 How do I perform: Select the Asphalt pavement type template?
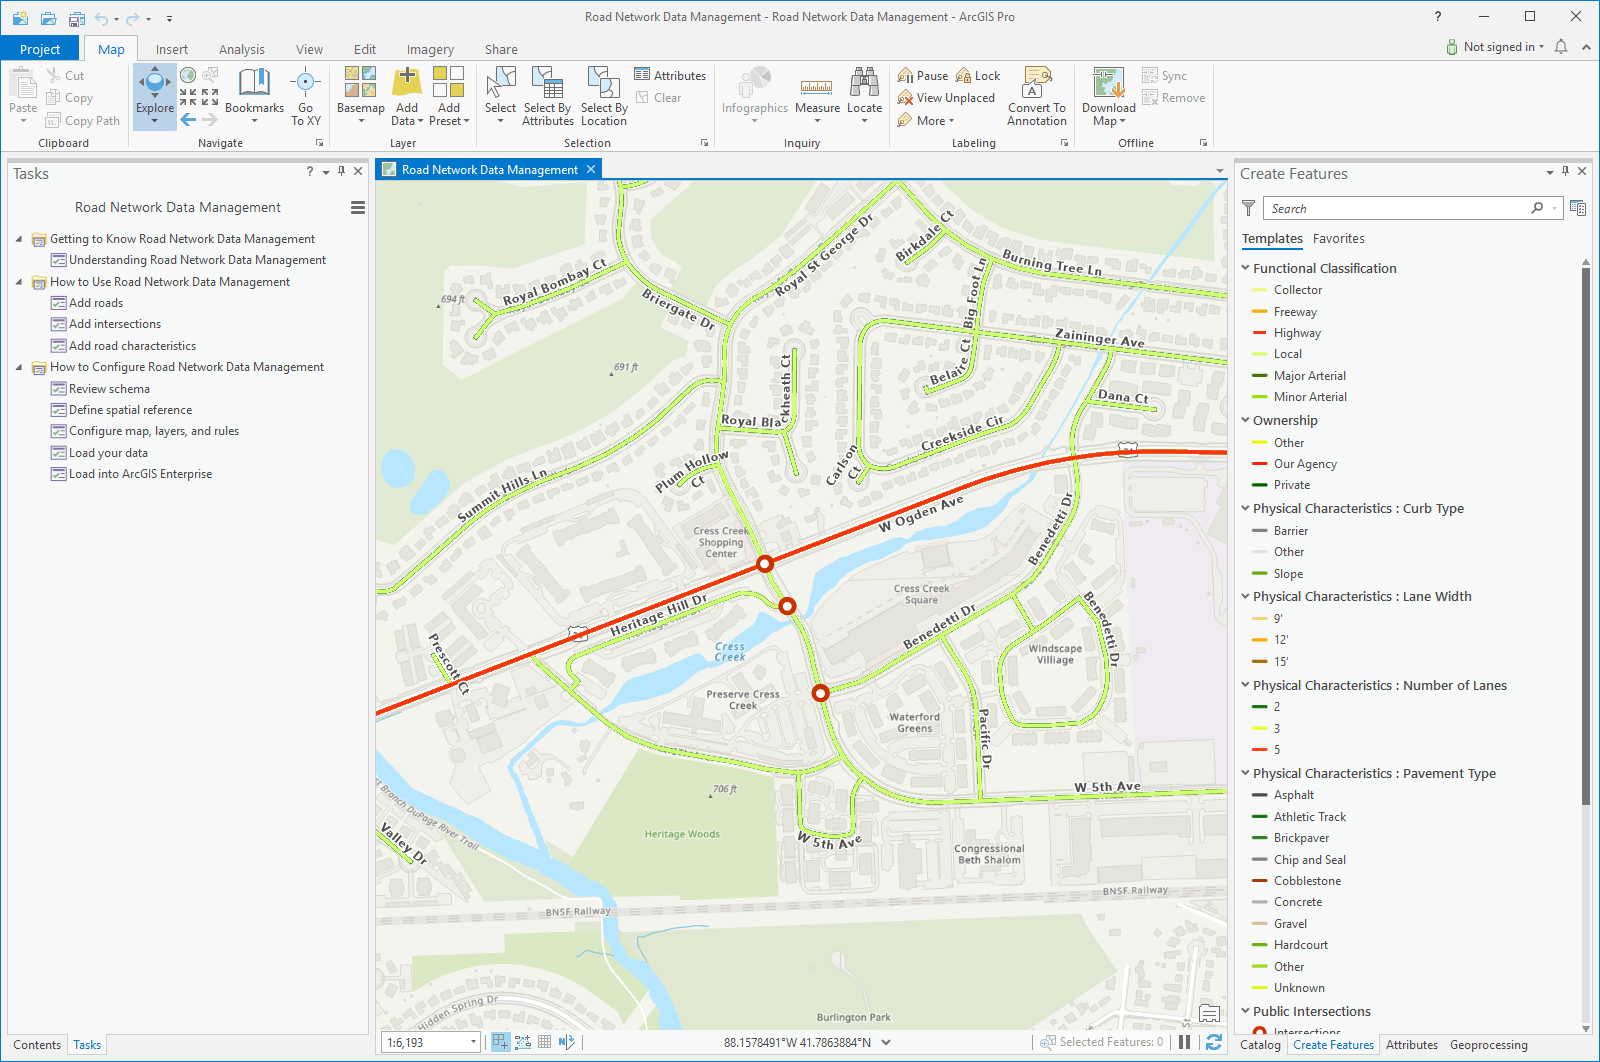(1294, 794)
